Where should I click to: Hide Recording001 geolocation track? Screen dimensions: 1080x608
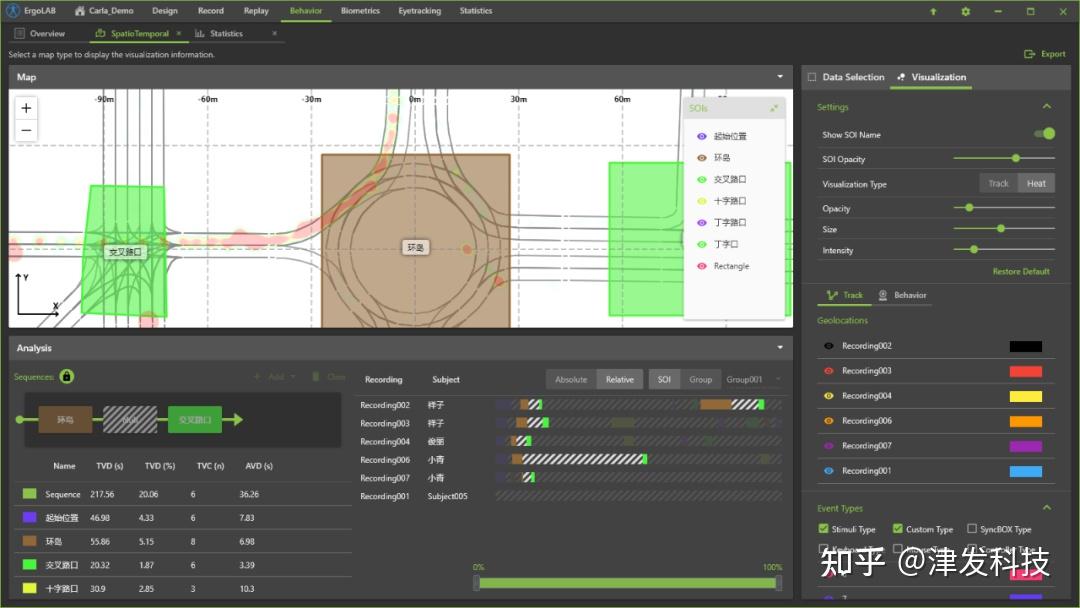(829, 471)
